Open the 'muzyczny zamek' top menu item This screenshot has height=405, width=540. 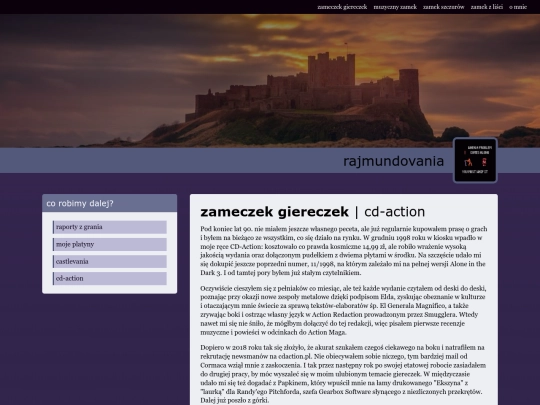(x=395, y=7)
